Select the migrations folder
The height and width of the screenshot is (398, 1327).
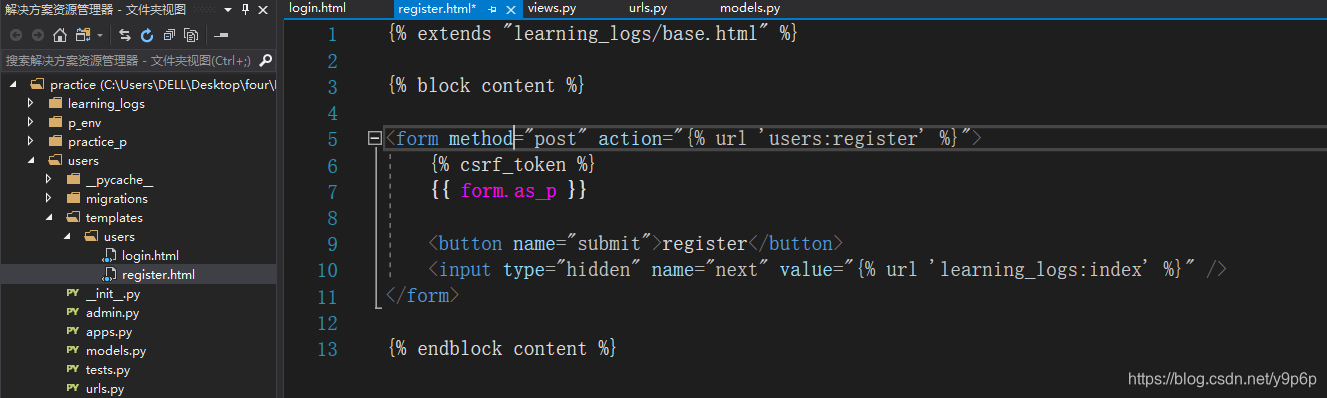[x=117, y=198]
